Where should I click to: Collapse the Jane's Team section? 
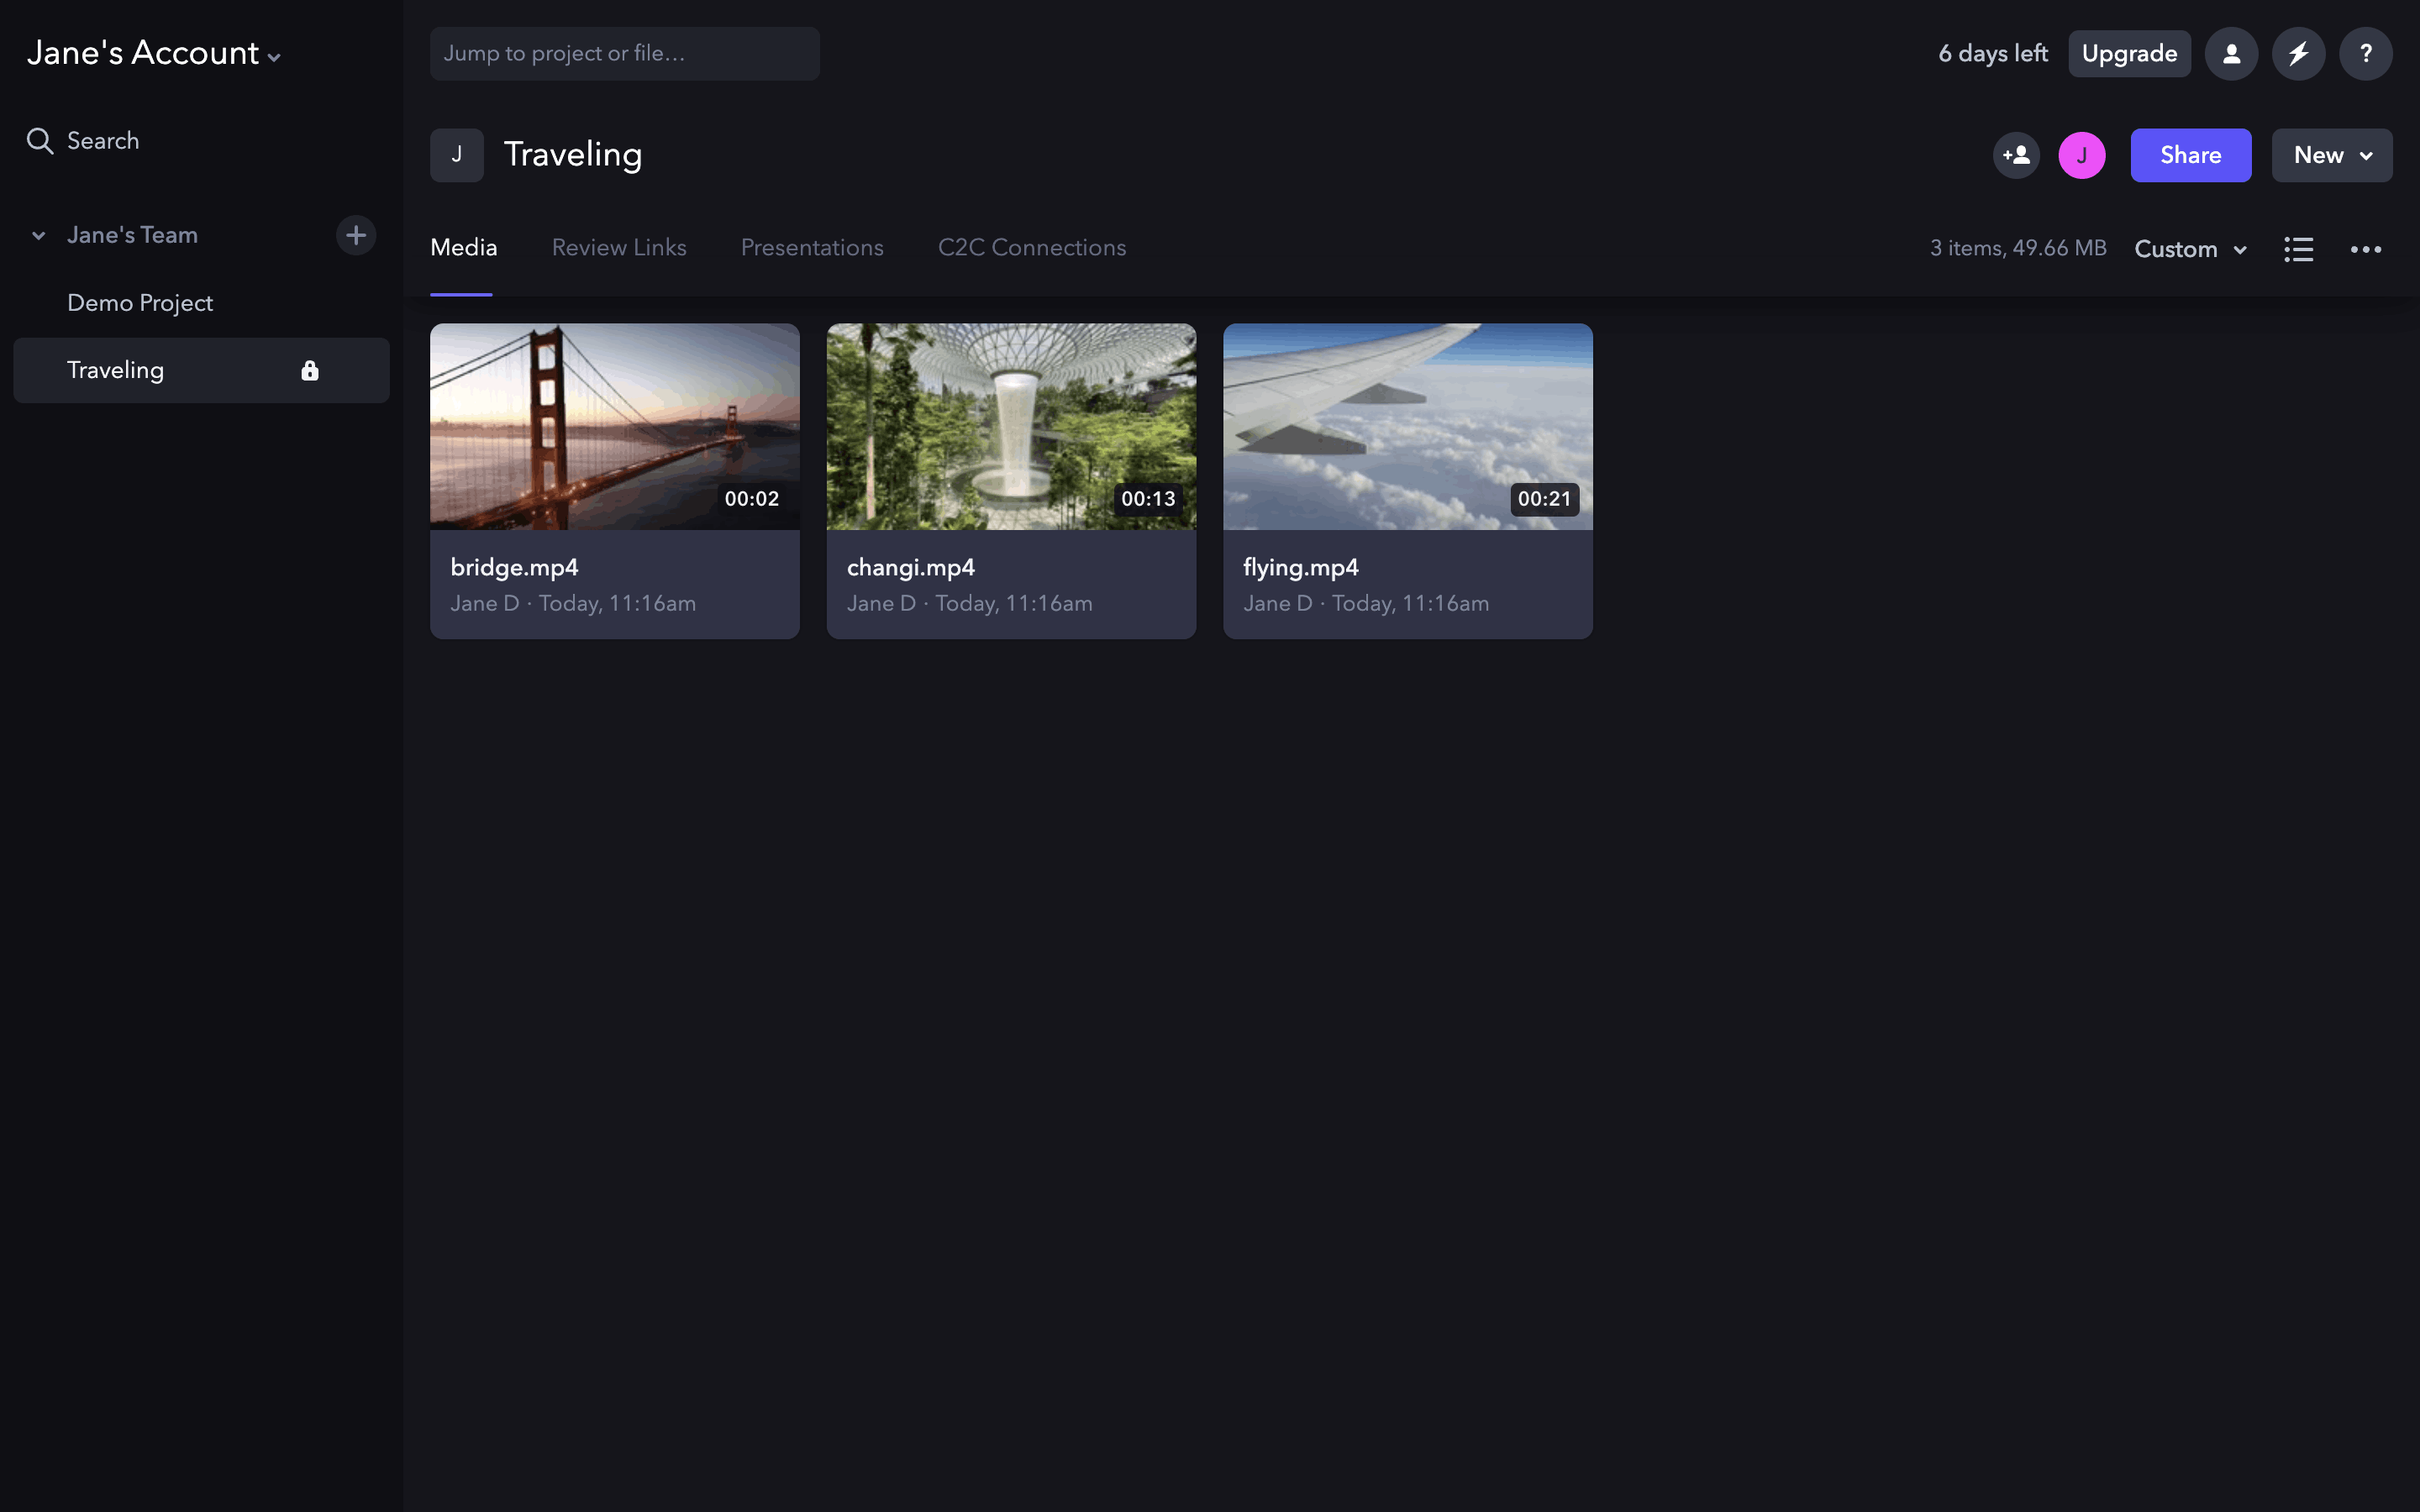point(39,236)
